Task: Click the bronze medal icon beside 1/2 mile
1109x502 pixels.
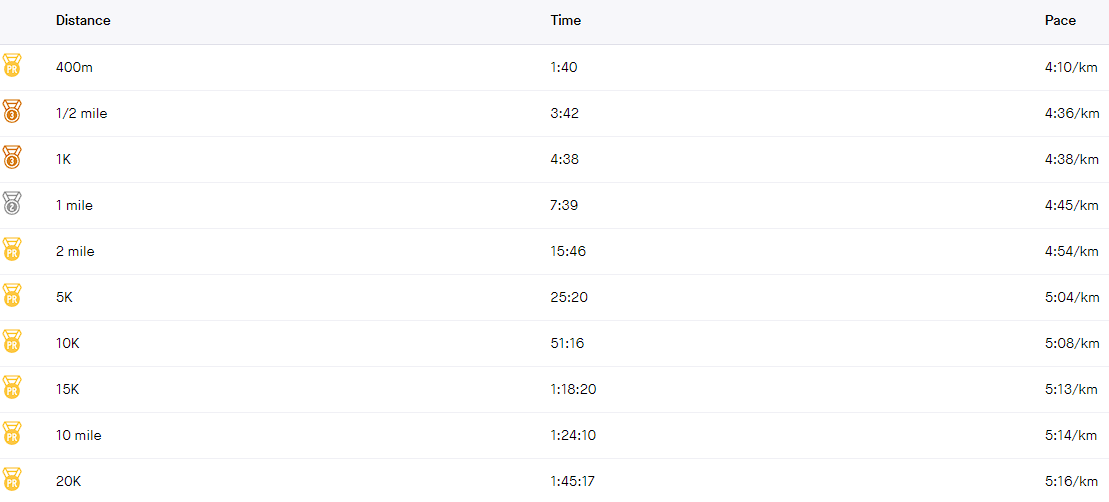Action: [12, 111]
